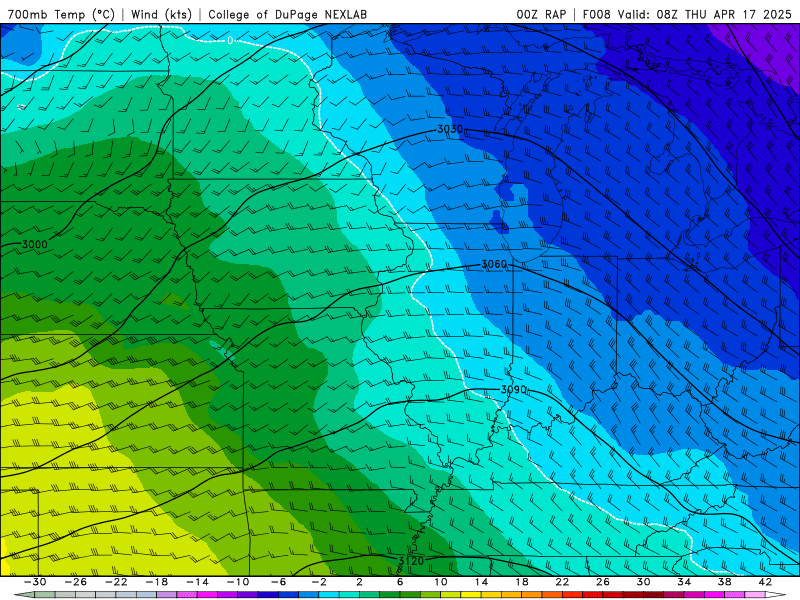Click the -18 color scale label
The height and width of the screenshot is (600, 800).
tap(157, 582)
